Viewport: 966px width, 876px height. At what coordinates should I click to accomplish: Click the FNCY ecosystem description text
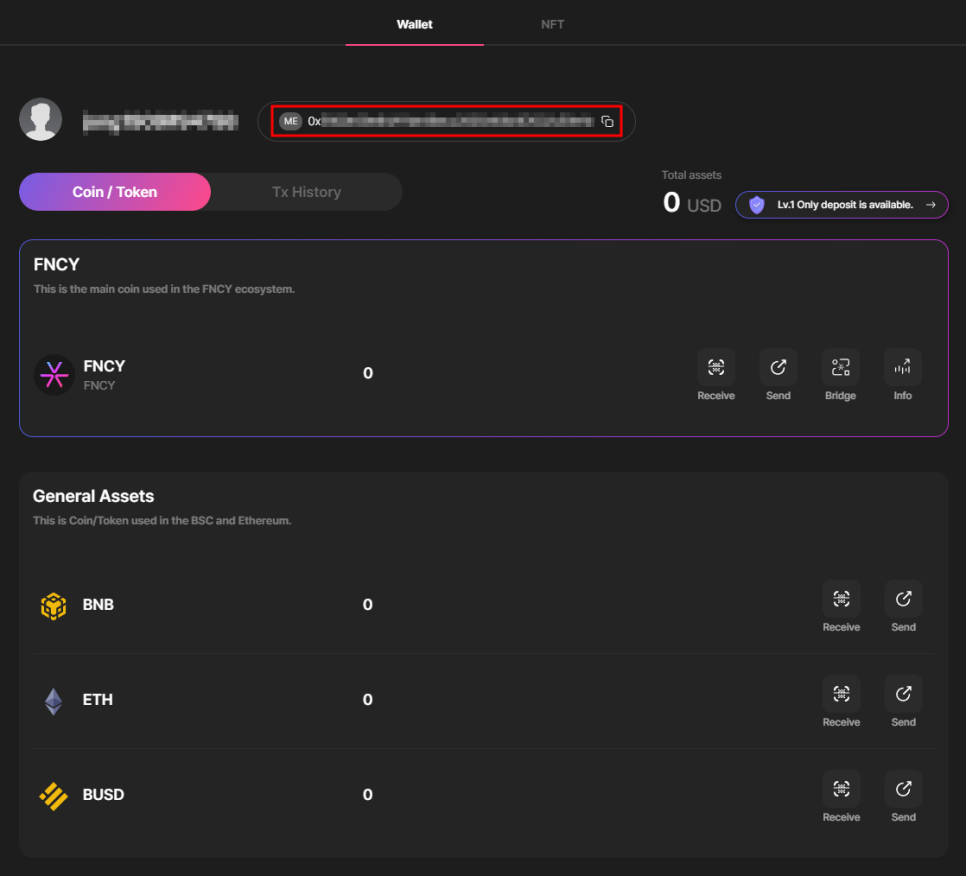[x=164, y=289]
